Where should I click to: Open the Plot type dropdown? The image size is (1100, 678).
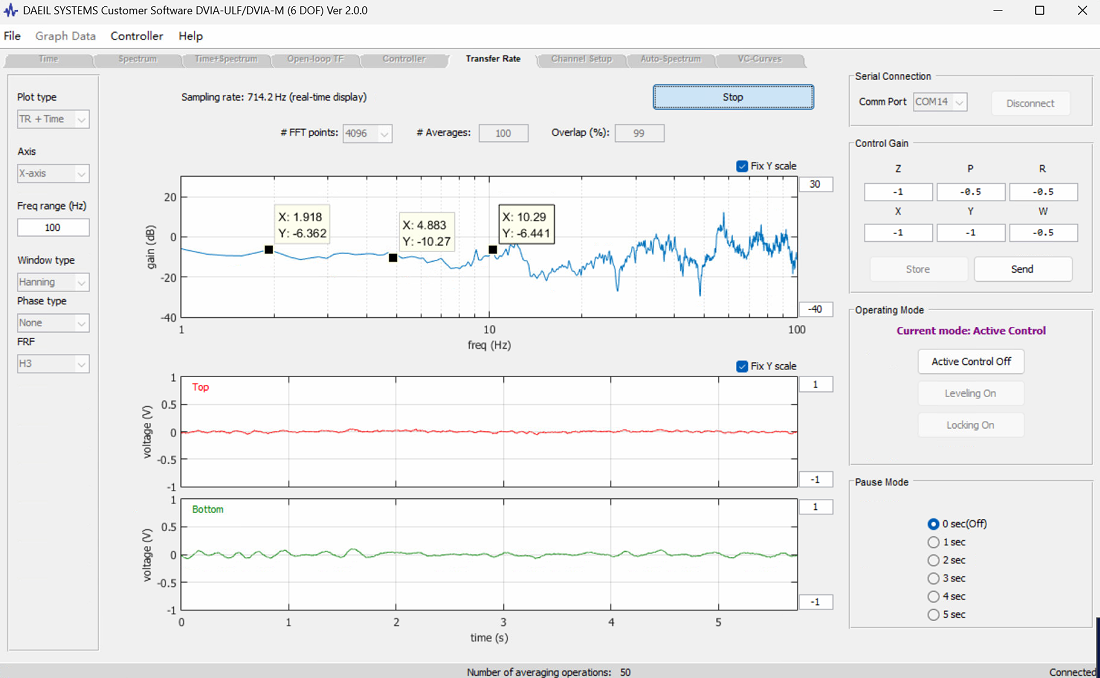point(53,119)
